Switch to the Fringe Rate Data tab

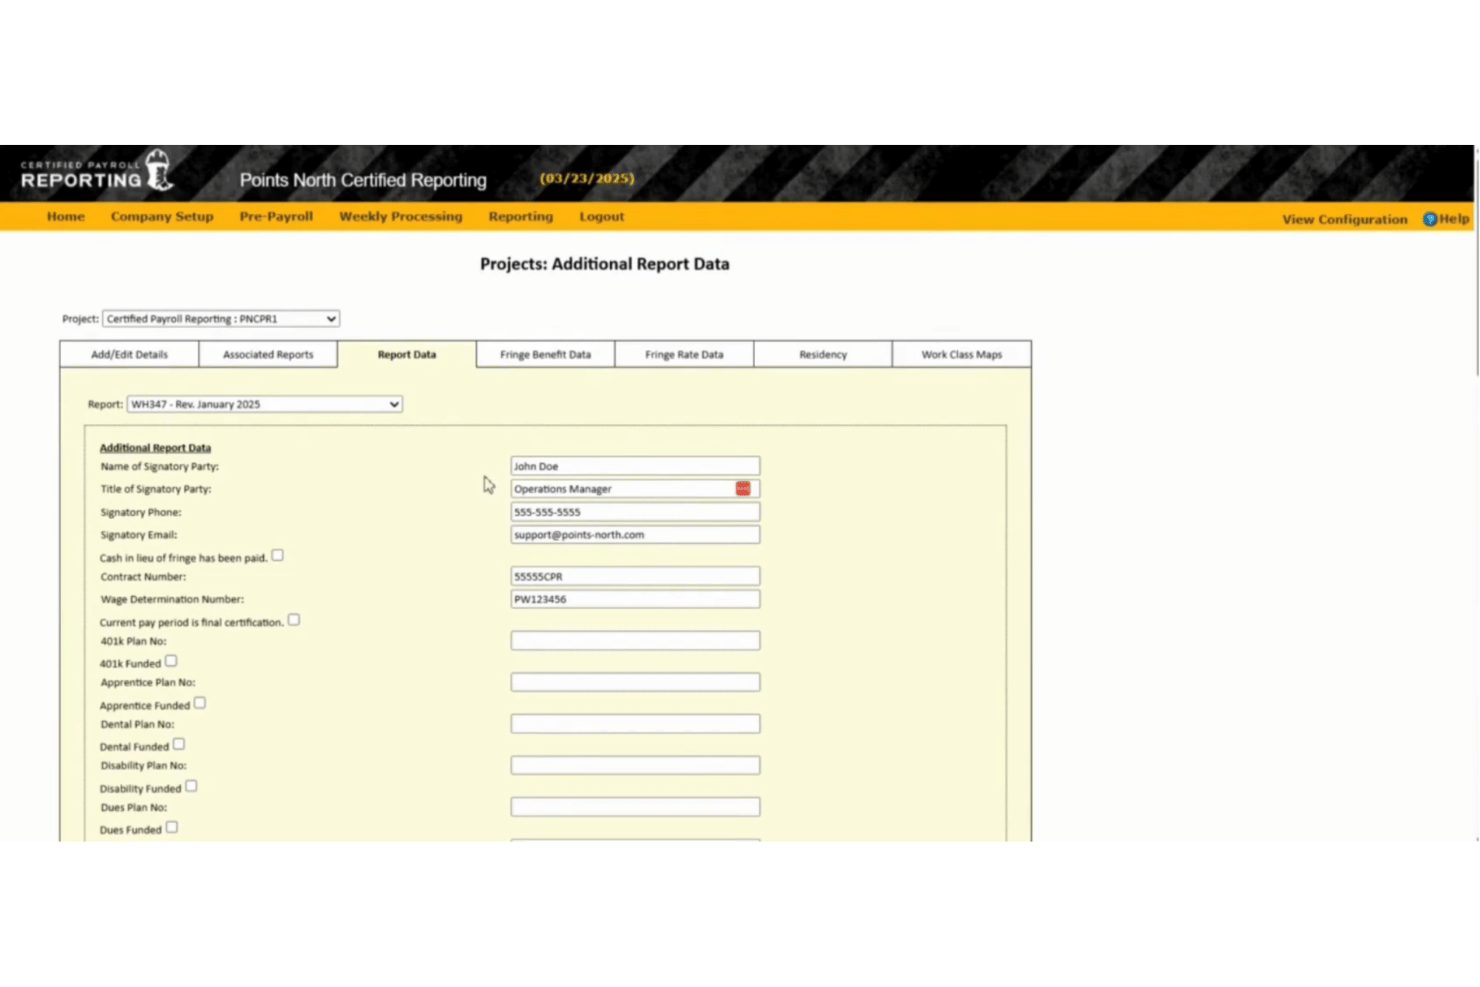[x=684, y=354]
